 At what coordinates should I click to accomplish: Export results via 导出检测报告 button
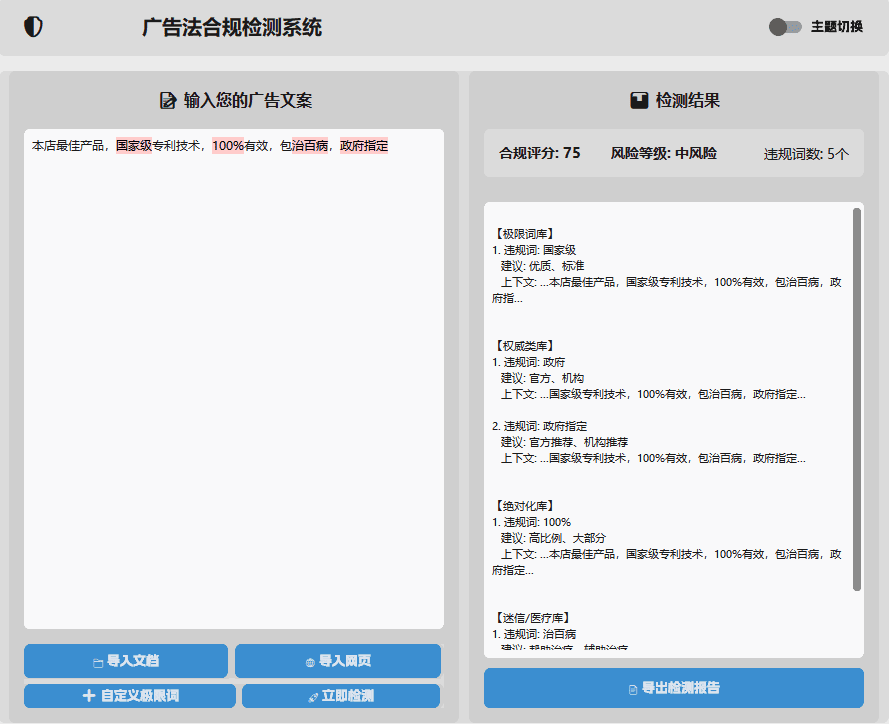coord(673,688)
